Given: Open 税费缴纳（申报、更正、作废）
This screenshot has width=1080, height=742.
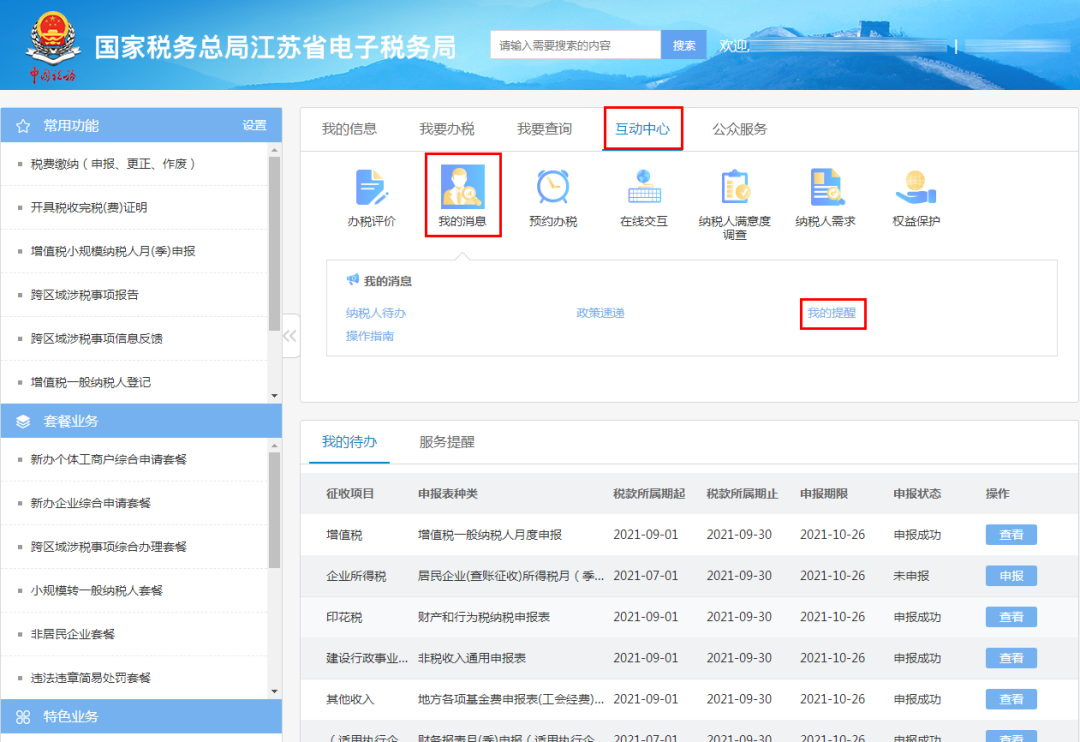Looking at the screenshot, I should [x=113, y=164].
